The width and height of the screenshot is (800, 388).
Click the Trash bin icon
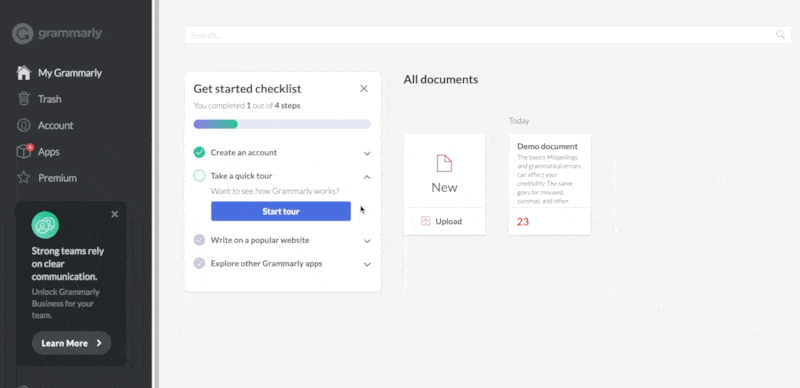click(x=23, y=99)
